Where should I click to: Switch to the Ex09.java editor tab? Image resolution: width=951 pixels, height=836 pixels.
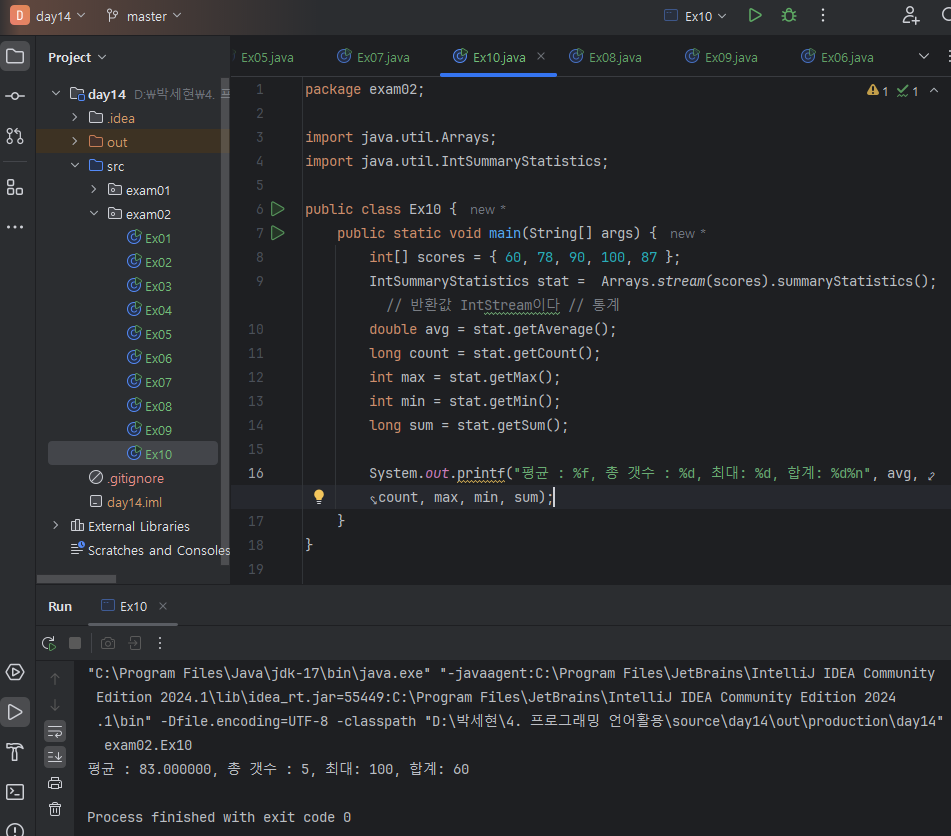(x=731, y=57)
